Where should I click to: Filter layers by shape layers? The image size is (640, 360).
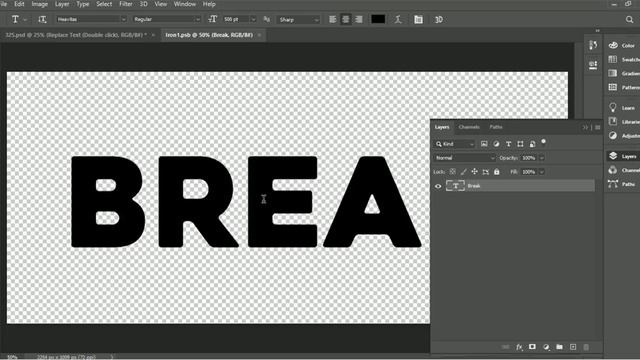pyautogui.click(x=520, y=144)
